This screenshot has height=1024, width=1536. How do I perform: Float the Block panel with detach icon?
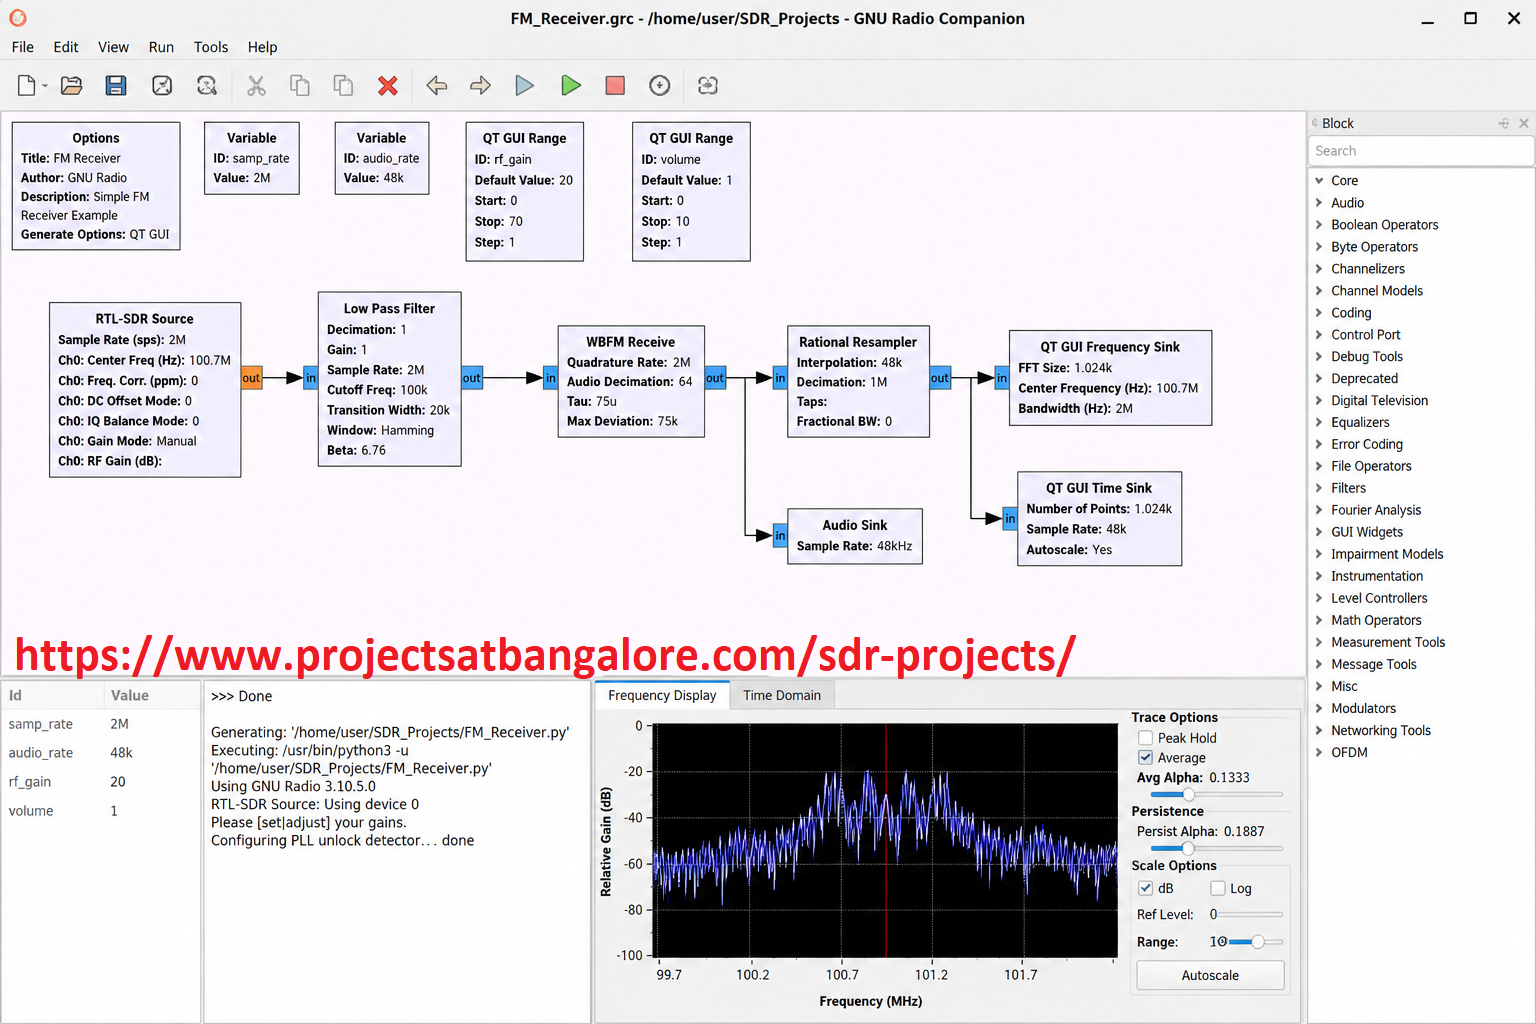[1503, 123]
